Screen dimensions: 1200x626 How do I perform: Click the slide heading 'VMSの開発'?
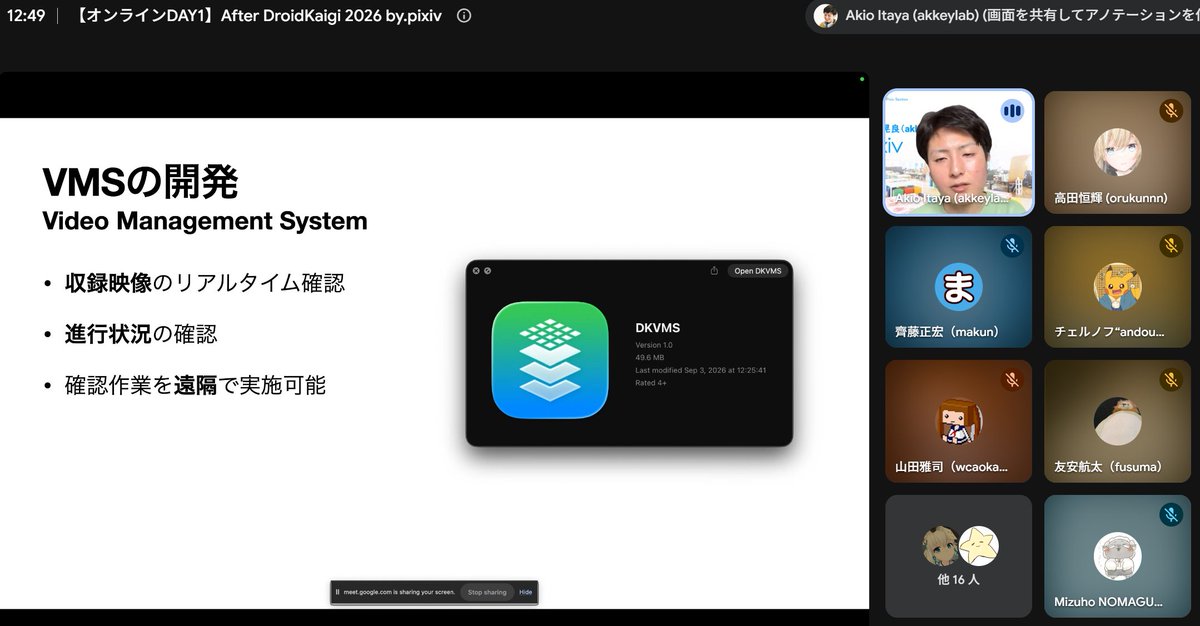(140, 183)
